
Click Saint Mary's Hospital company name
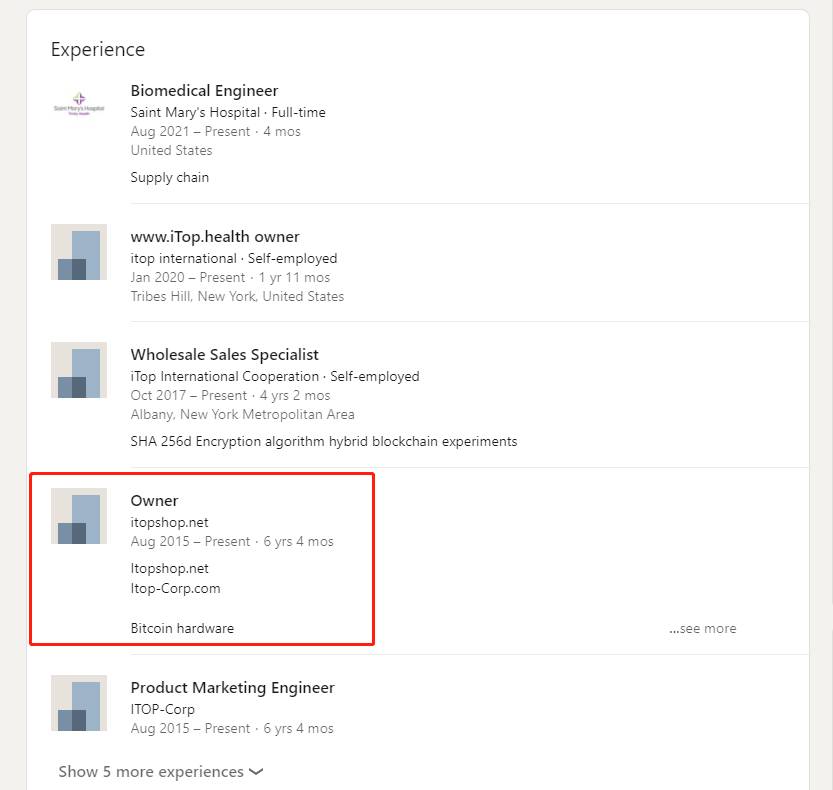(x=195, y=112)
